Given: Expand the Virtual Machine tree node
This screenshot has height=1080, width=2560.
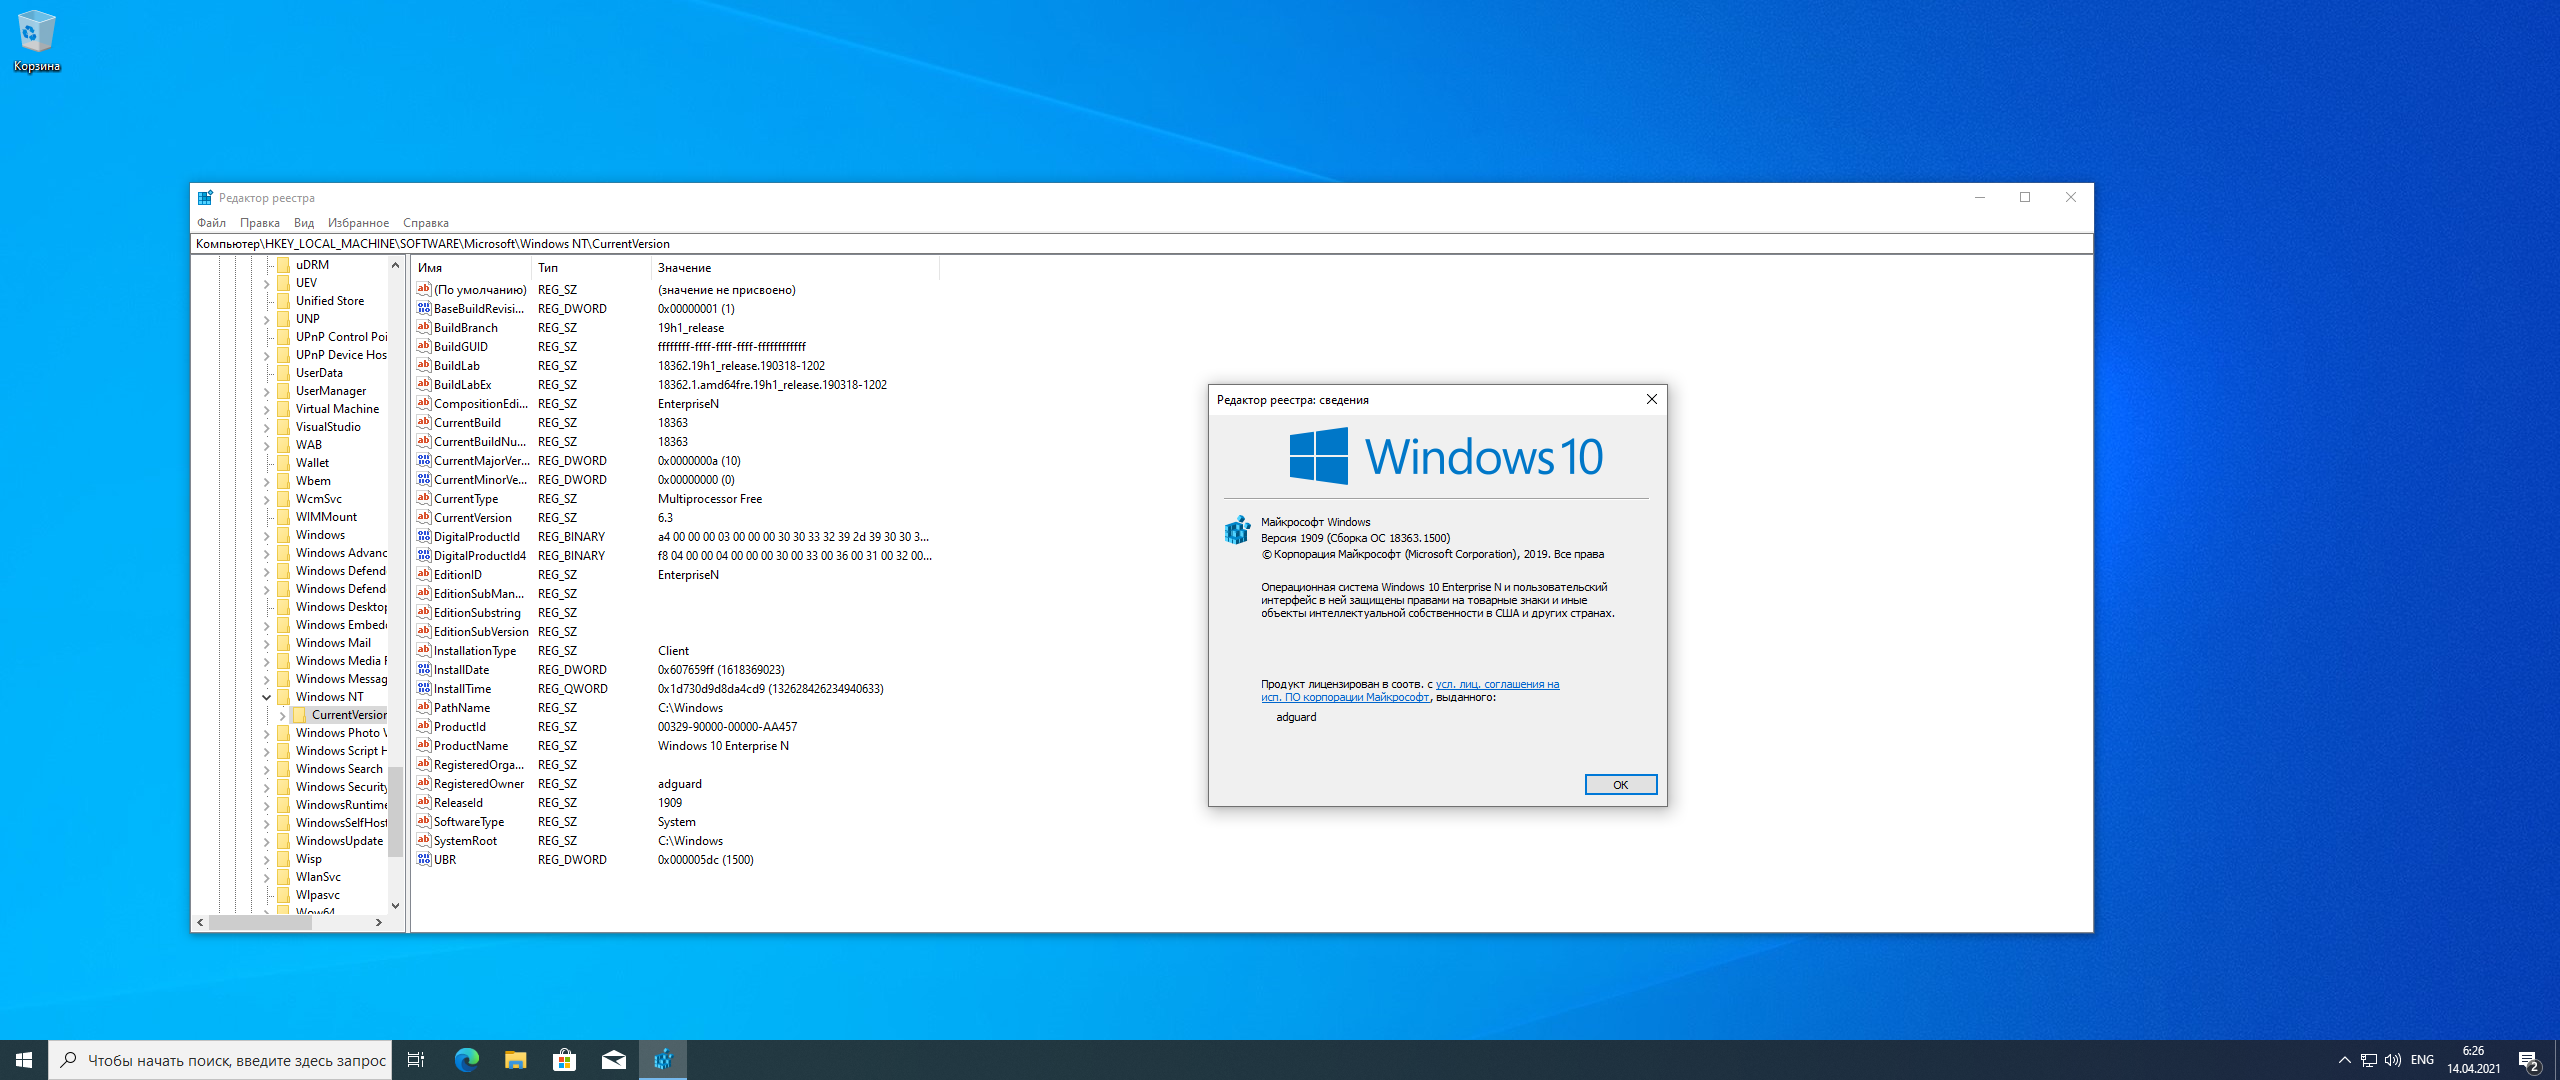Looking at the screenshot, I should click(267, 409).
